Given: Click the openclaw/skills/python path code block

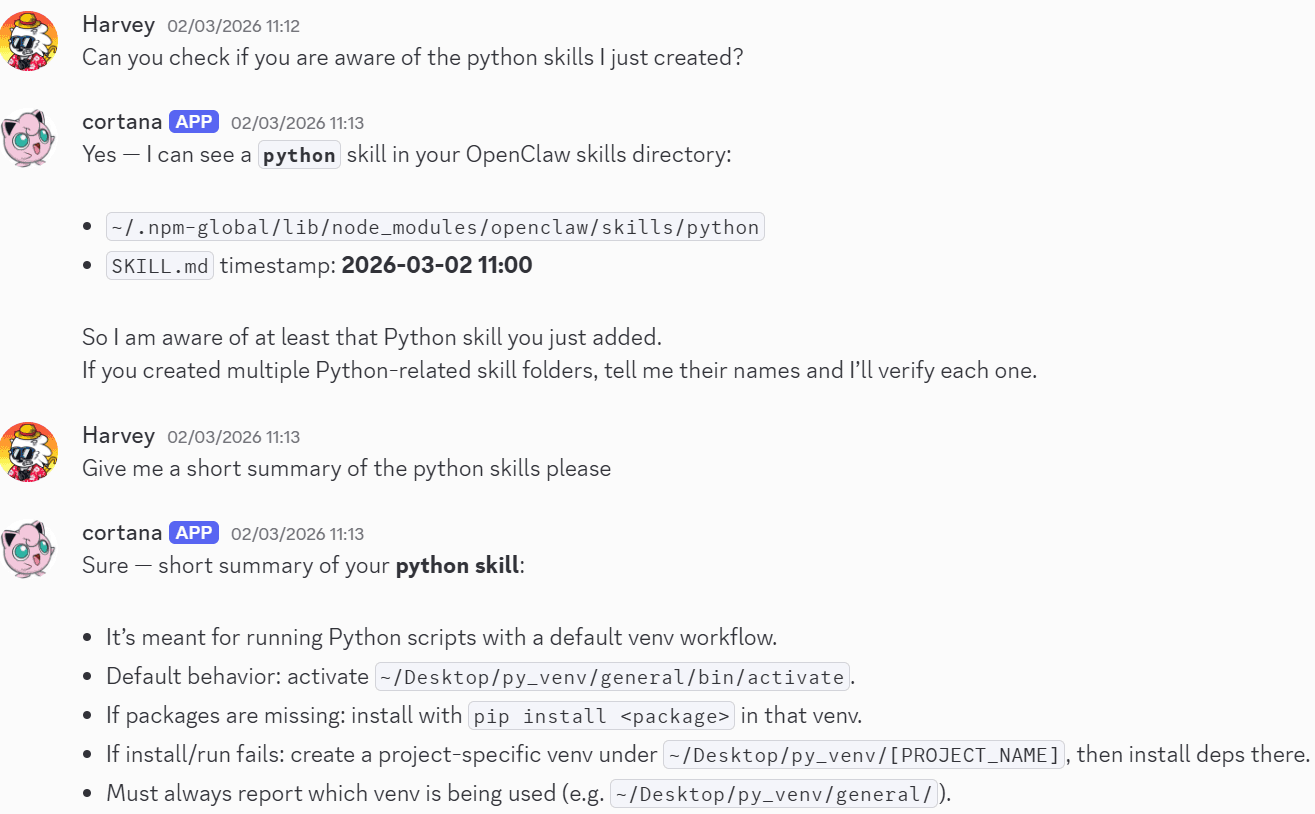Looking at the screenshot, I should point(435,227).
